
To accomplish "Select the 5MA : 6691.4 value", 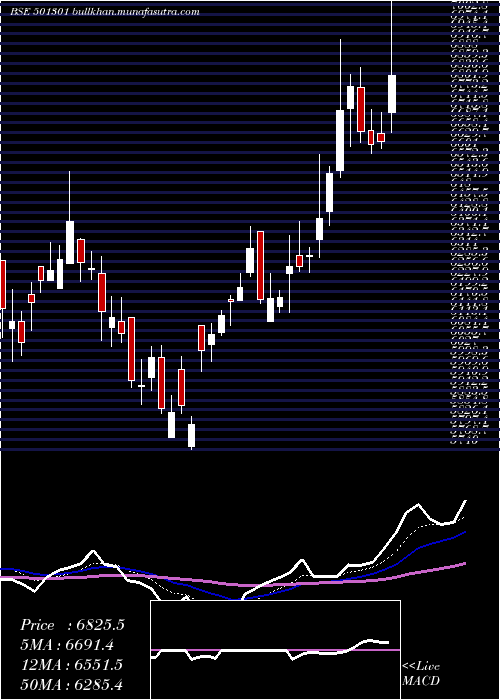I will [67, 645].
